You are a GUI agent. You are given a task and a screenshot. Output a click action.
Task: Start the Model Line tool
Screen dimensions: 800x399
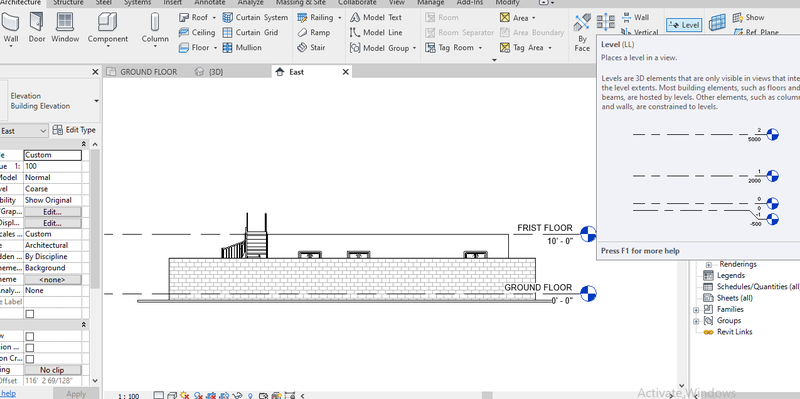[376, 32]
